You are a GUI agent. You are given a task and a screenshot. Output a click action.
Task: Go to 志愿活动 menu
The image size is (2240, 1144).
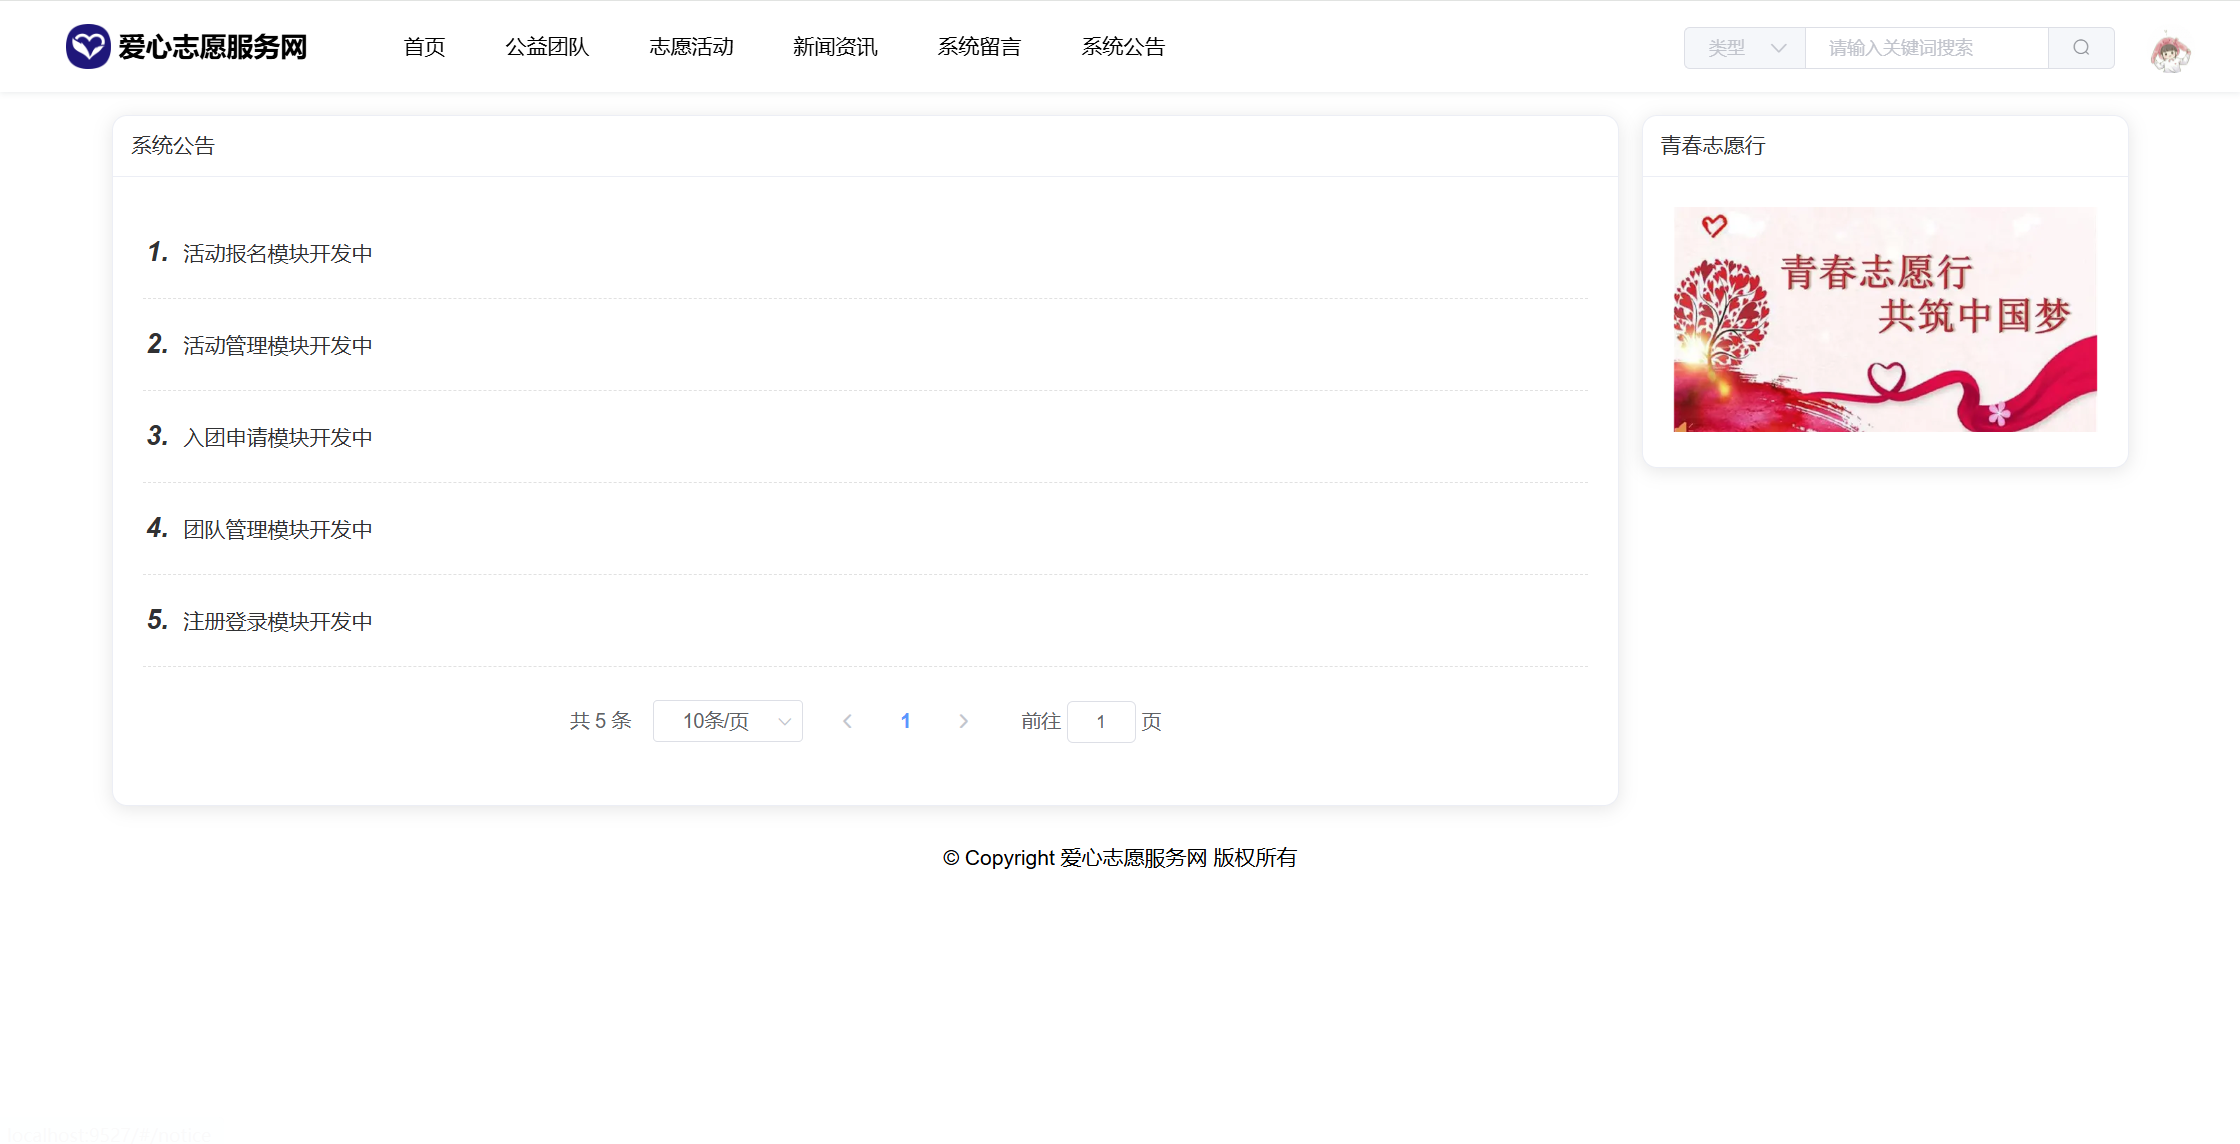click(x=691, y=47)
